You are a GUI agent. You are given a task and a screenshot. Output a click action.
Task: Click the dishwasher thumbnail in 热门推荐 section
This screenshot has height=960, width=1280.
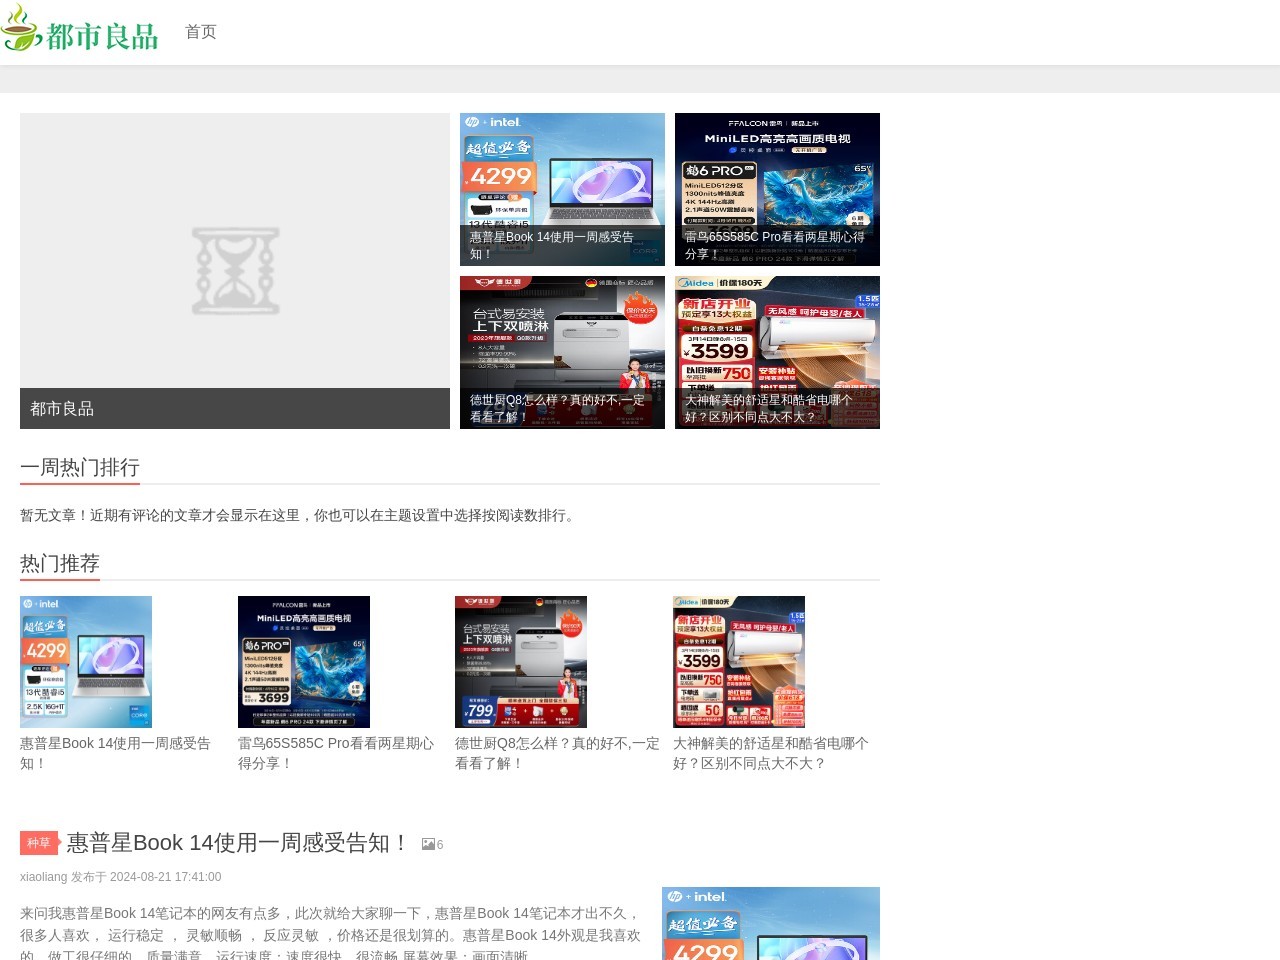(521, 661)
